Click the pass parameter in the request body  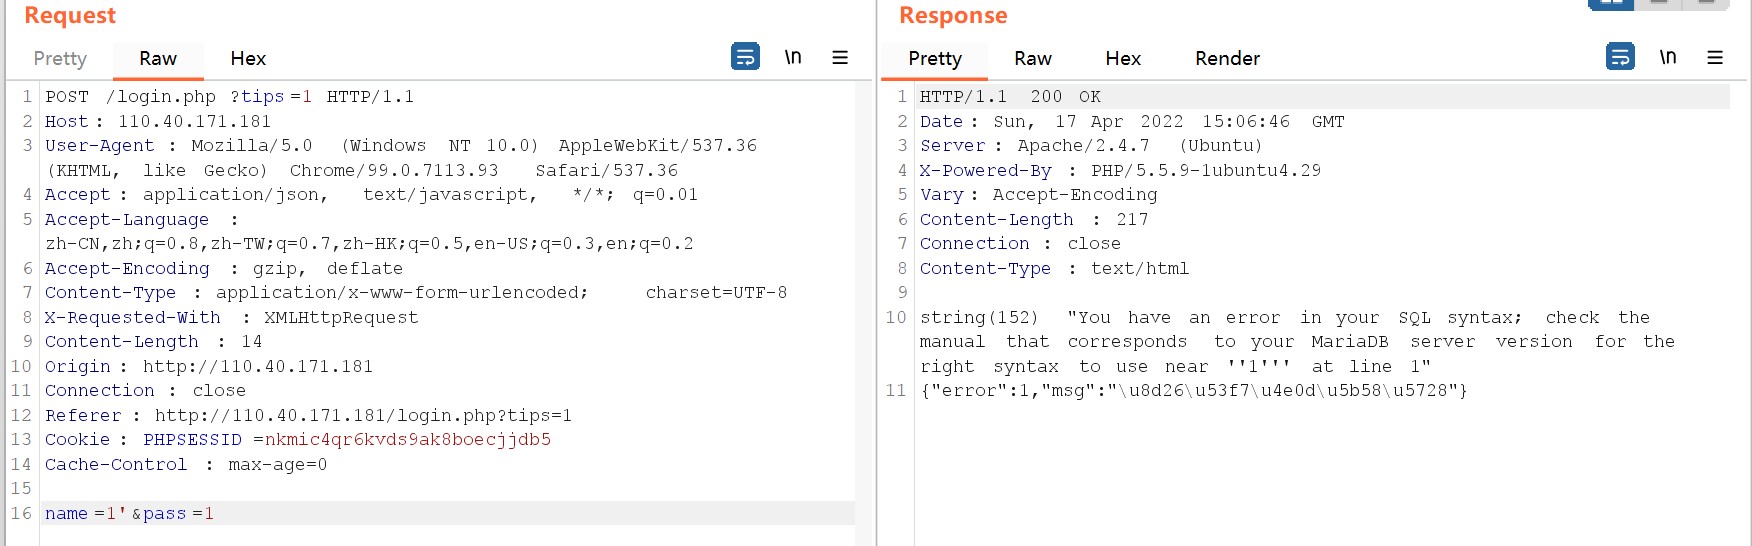click(x=164, y=513)
